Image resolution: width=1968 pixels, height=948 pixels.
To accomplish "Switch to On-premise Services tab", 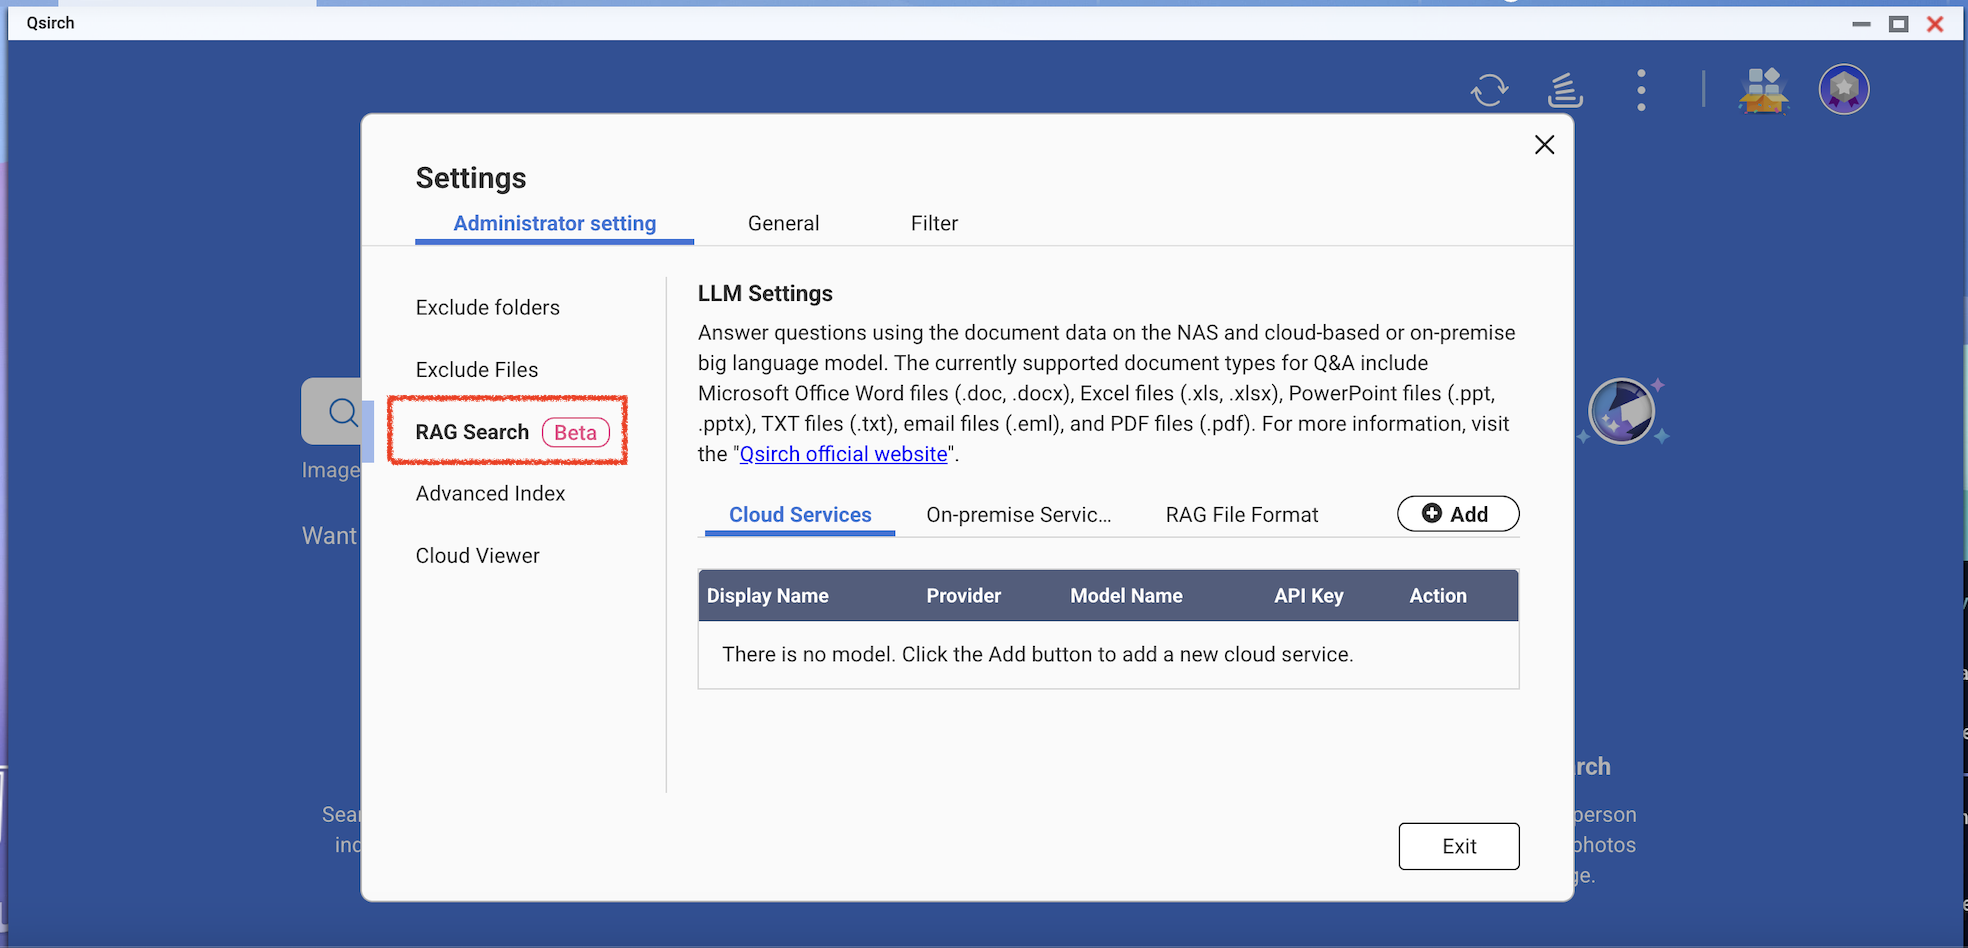I will [1018, 515].
